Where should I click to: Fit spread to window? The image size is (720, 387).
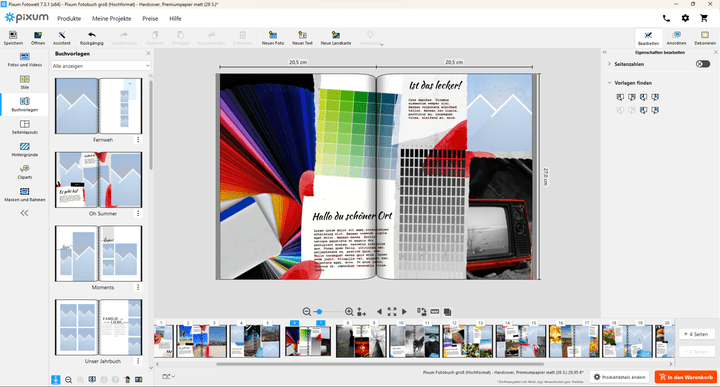click(392, 312)
